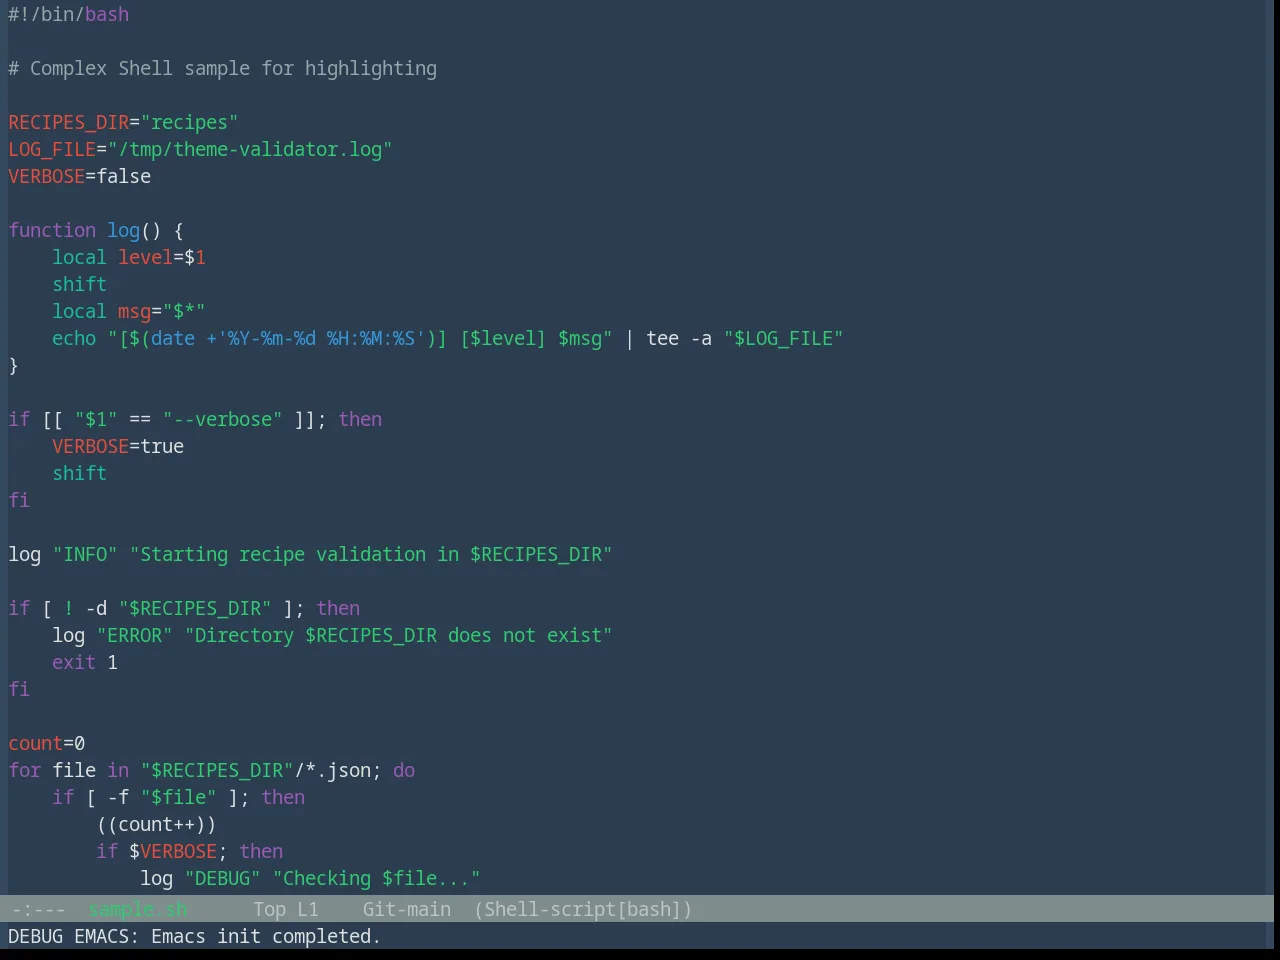Click the == operator in the if test

(x=140, y=419)
